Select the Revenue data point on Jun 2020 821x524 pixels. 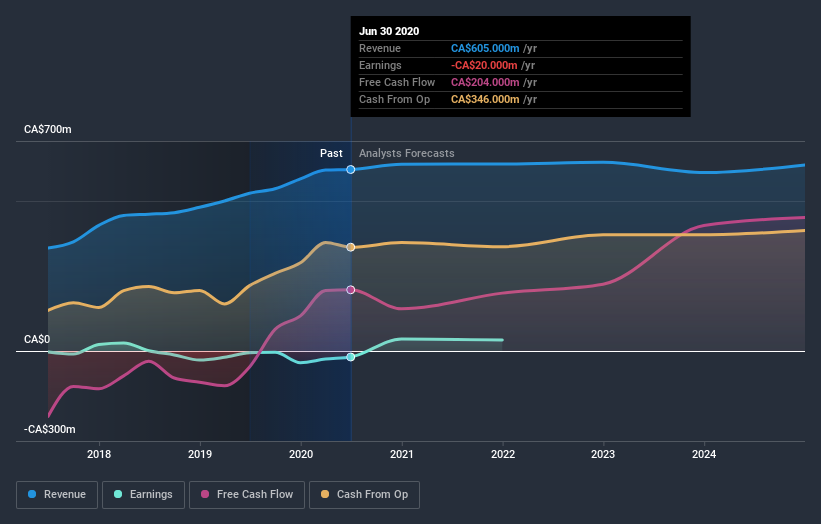(x=351, y=170)
